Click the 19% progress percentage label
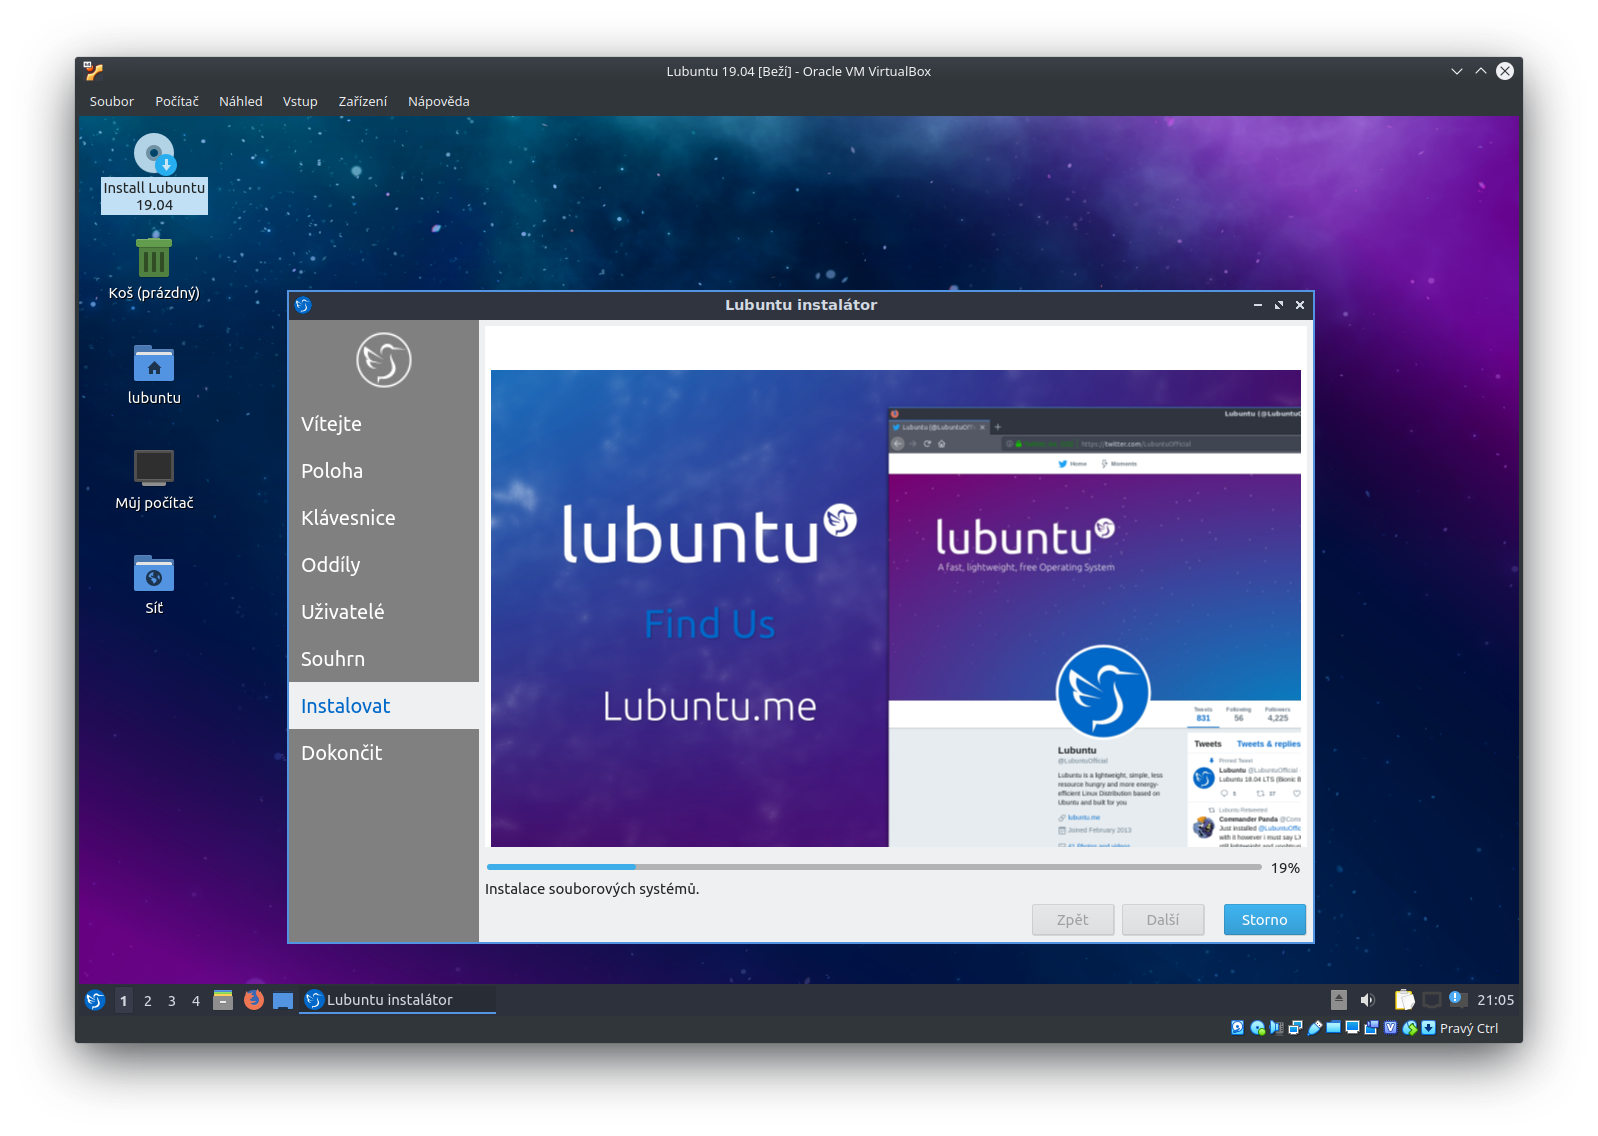The image size is (1598, 1136). (x=1285, y=868)
